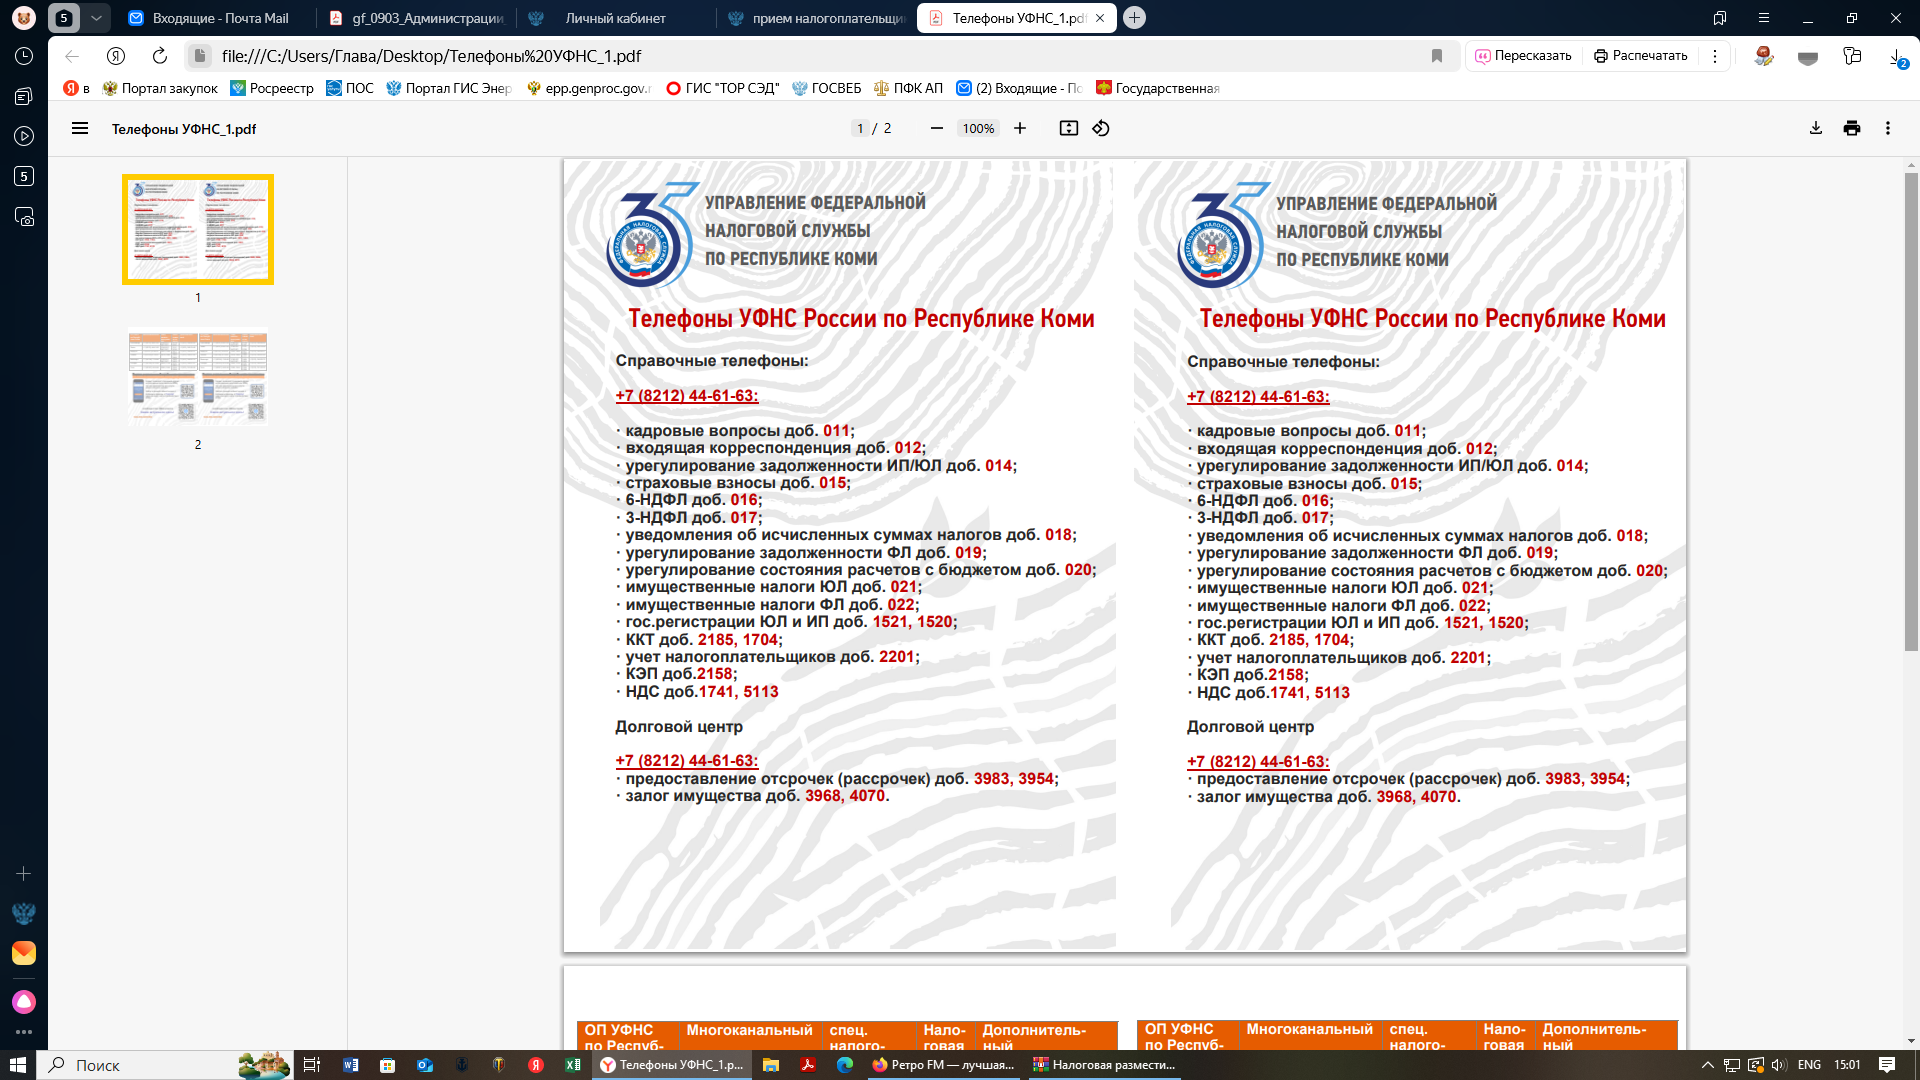Click the taskbar Поиск search box
1920x1080 pixels.
click(165, 1065)
